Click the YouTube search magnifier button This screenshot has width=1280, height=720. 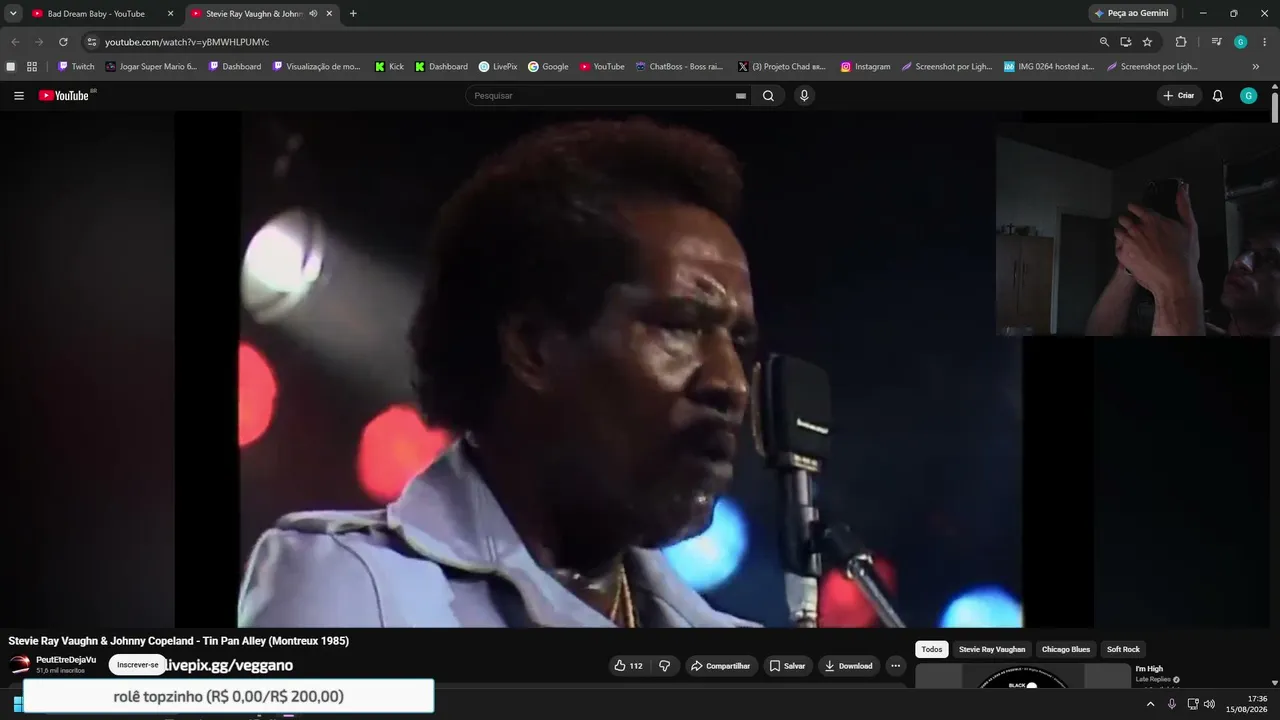(x=768, y=96)
